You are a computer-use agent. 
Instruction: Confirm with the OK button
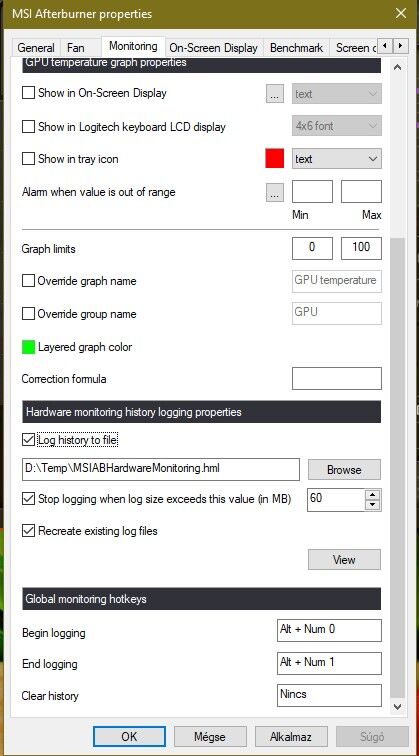click(x=129, y=736)
